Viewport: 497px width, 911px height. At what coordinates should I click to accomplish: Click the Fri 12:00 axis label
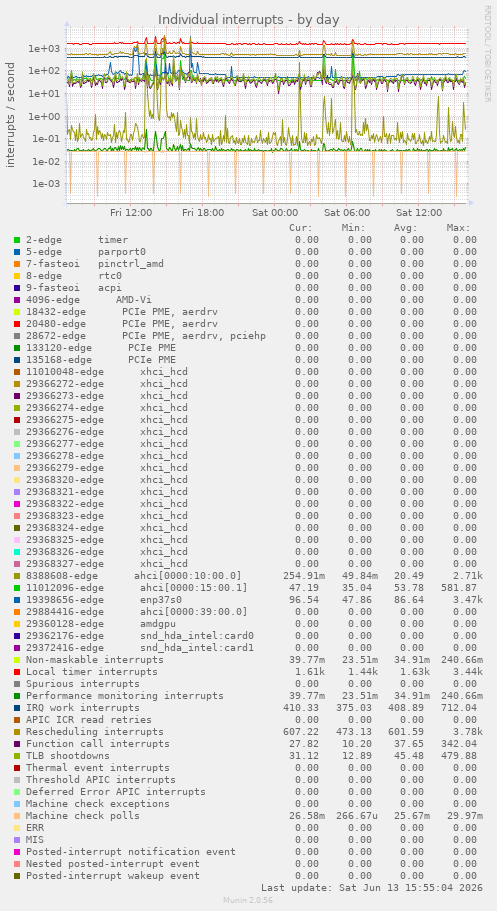coord(131,213)
